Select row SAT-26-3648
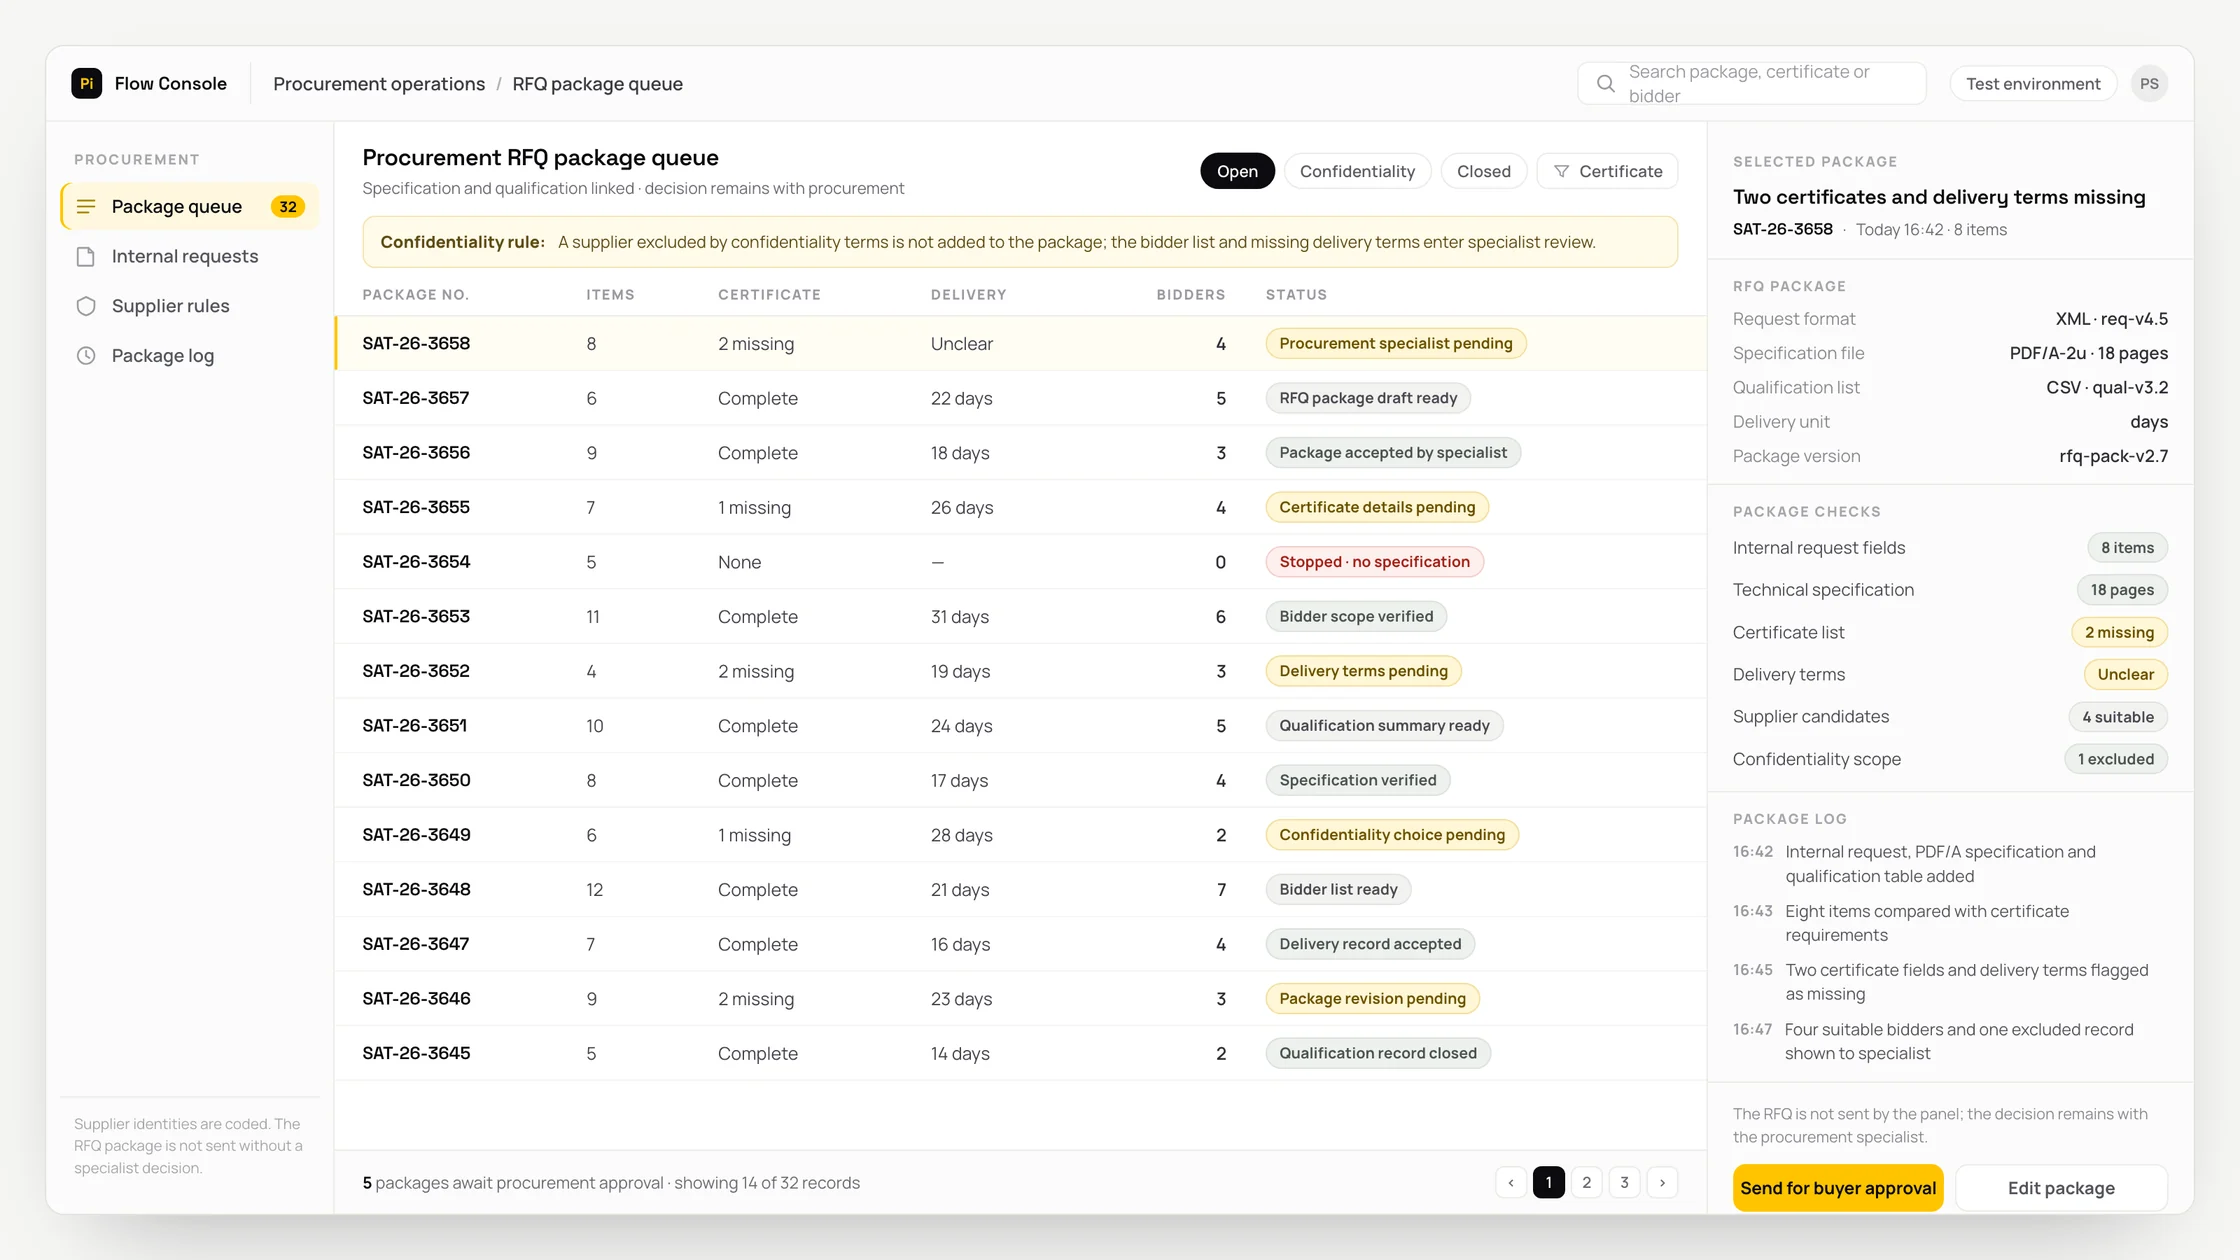 click(x=1020, y=889)
